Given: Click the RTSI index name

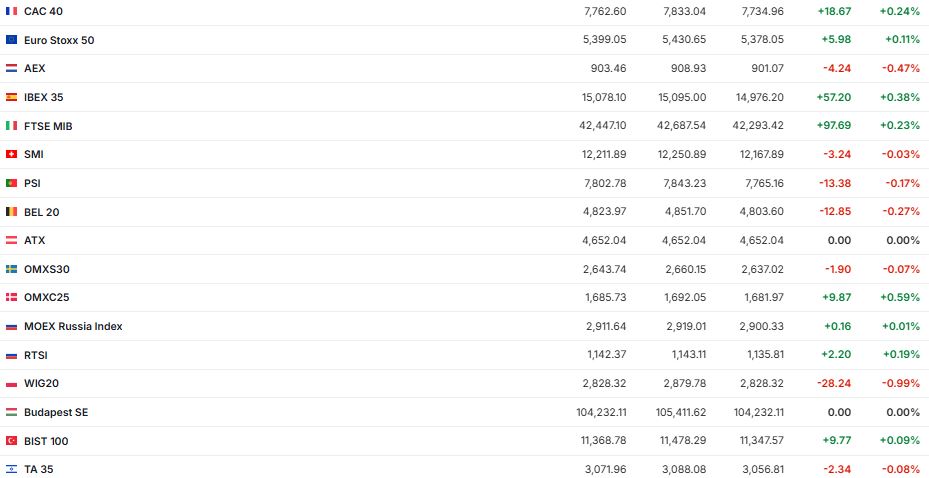Looking at the screenshot, I should click(36, 355).
